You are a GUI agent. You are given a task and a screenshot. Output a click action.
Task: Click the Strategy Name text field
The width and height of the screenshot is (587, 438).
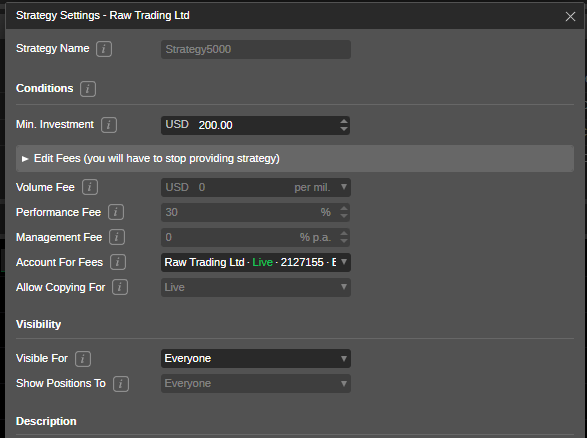256,49
